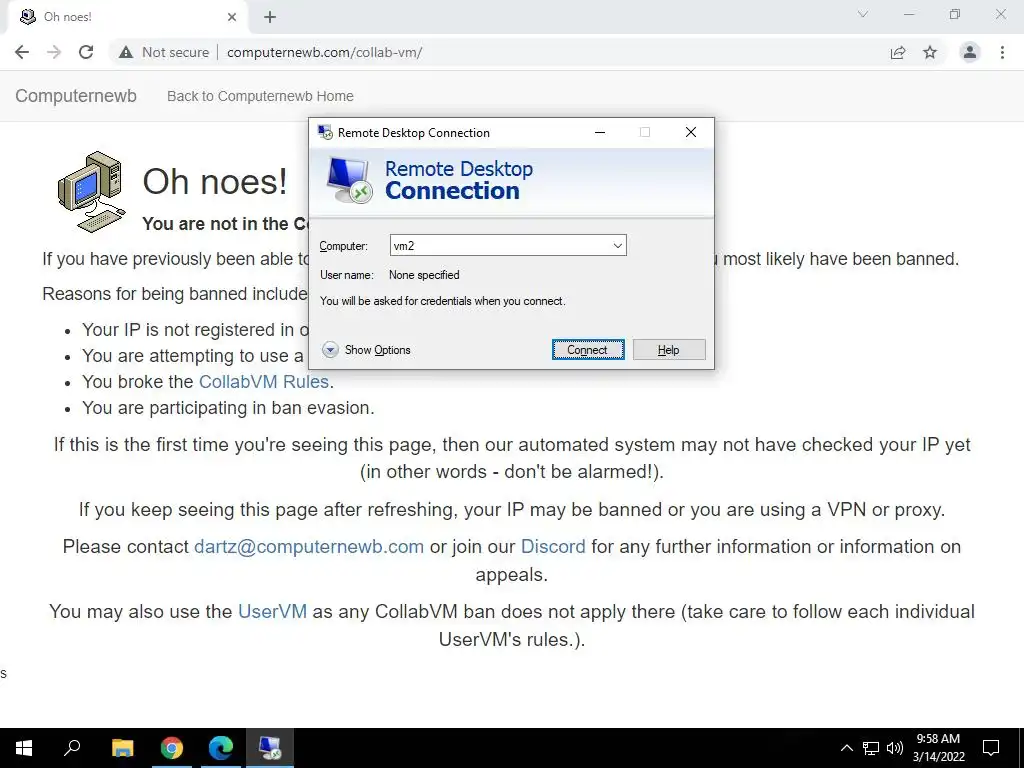Switch to Google Chrome in the taskbar
The image size is (1024, 768).
click(x=172, y=748)
